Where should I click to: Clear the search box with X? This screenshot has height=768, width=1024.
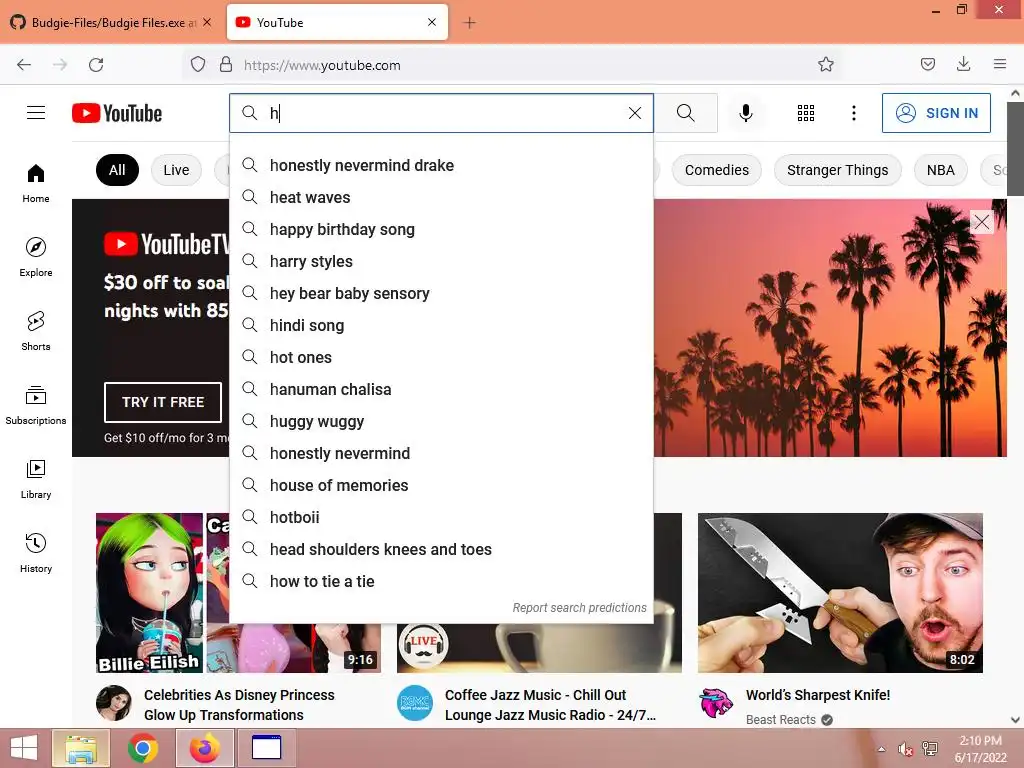click(x=635, y=113)
